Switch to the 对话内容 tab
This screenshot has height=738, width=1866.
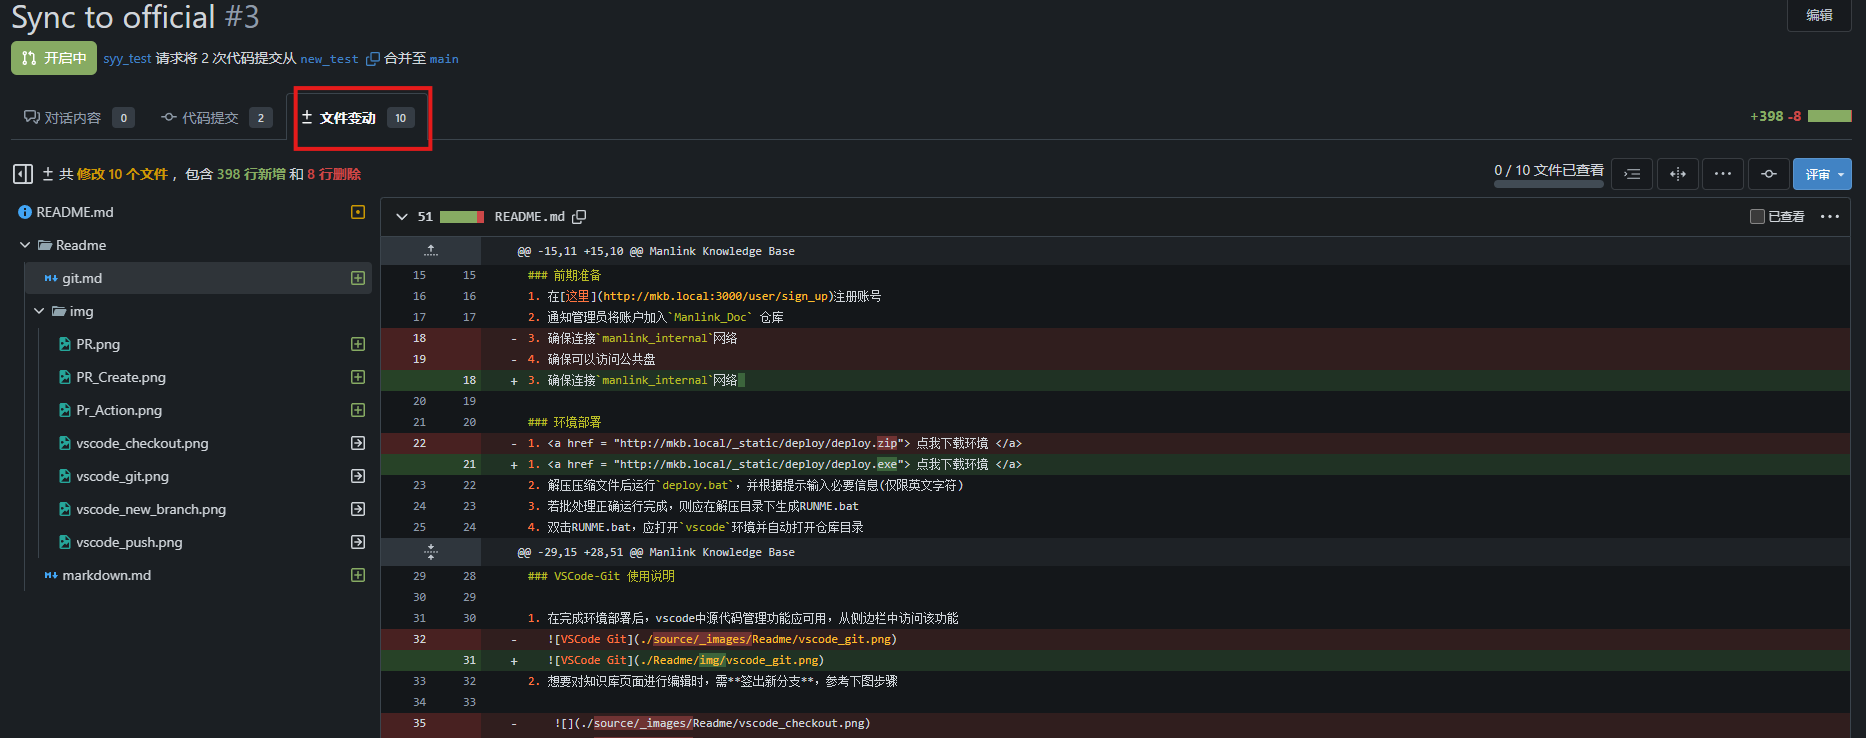(79, 118)
